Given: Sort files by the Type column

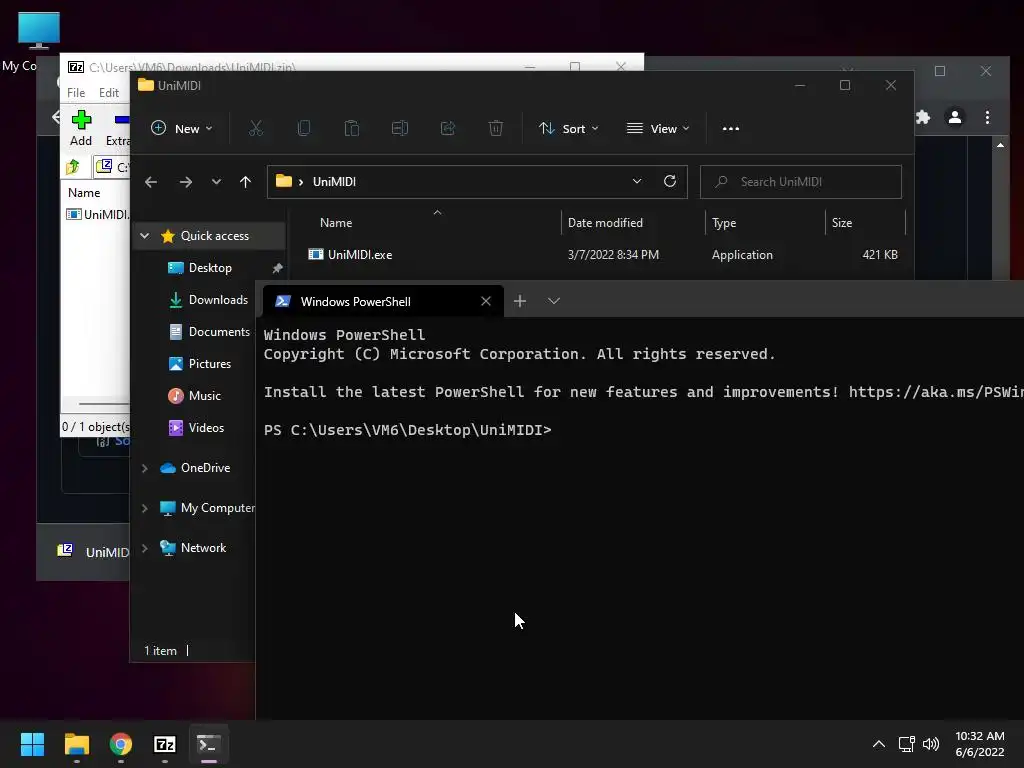Looking at the screenshot, I should 724,223.
